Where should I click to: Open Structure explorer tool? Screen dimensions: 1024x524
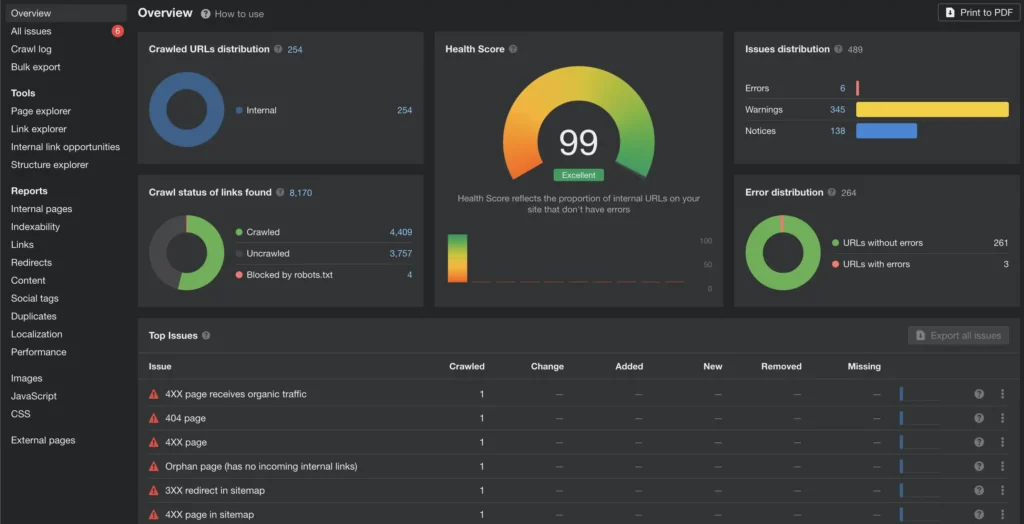pos(50,165)
